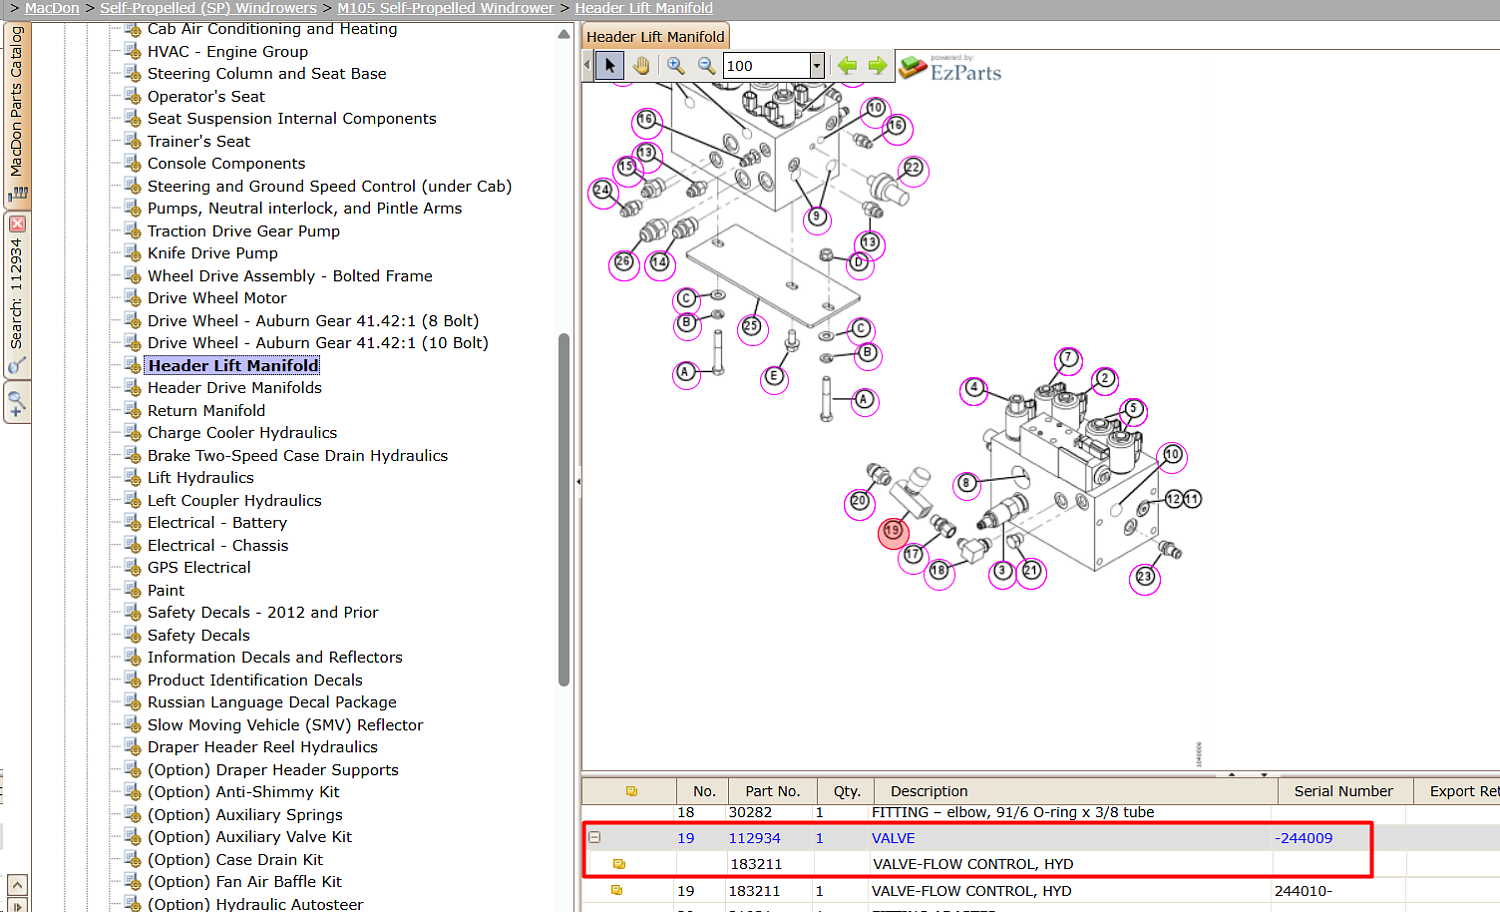Click the EzParts logo
Image resolution: width=1500 pixels, height=912 pixels.
click(950, 68)
